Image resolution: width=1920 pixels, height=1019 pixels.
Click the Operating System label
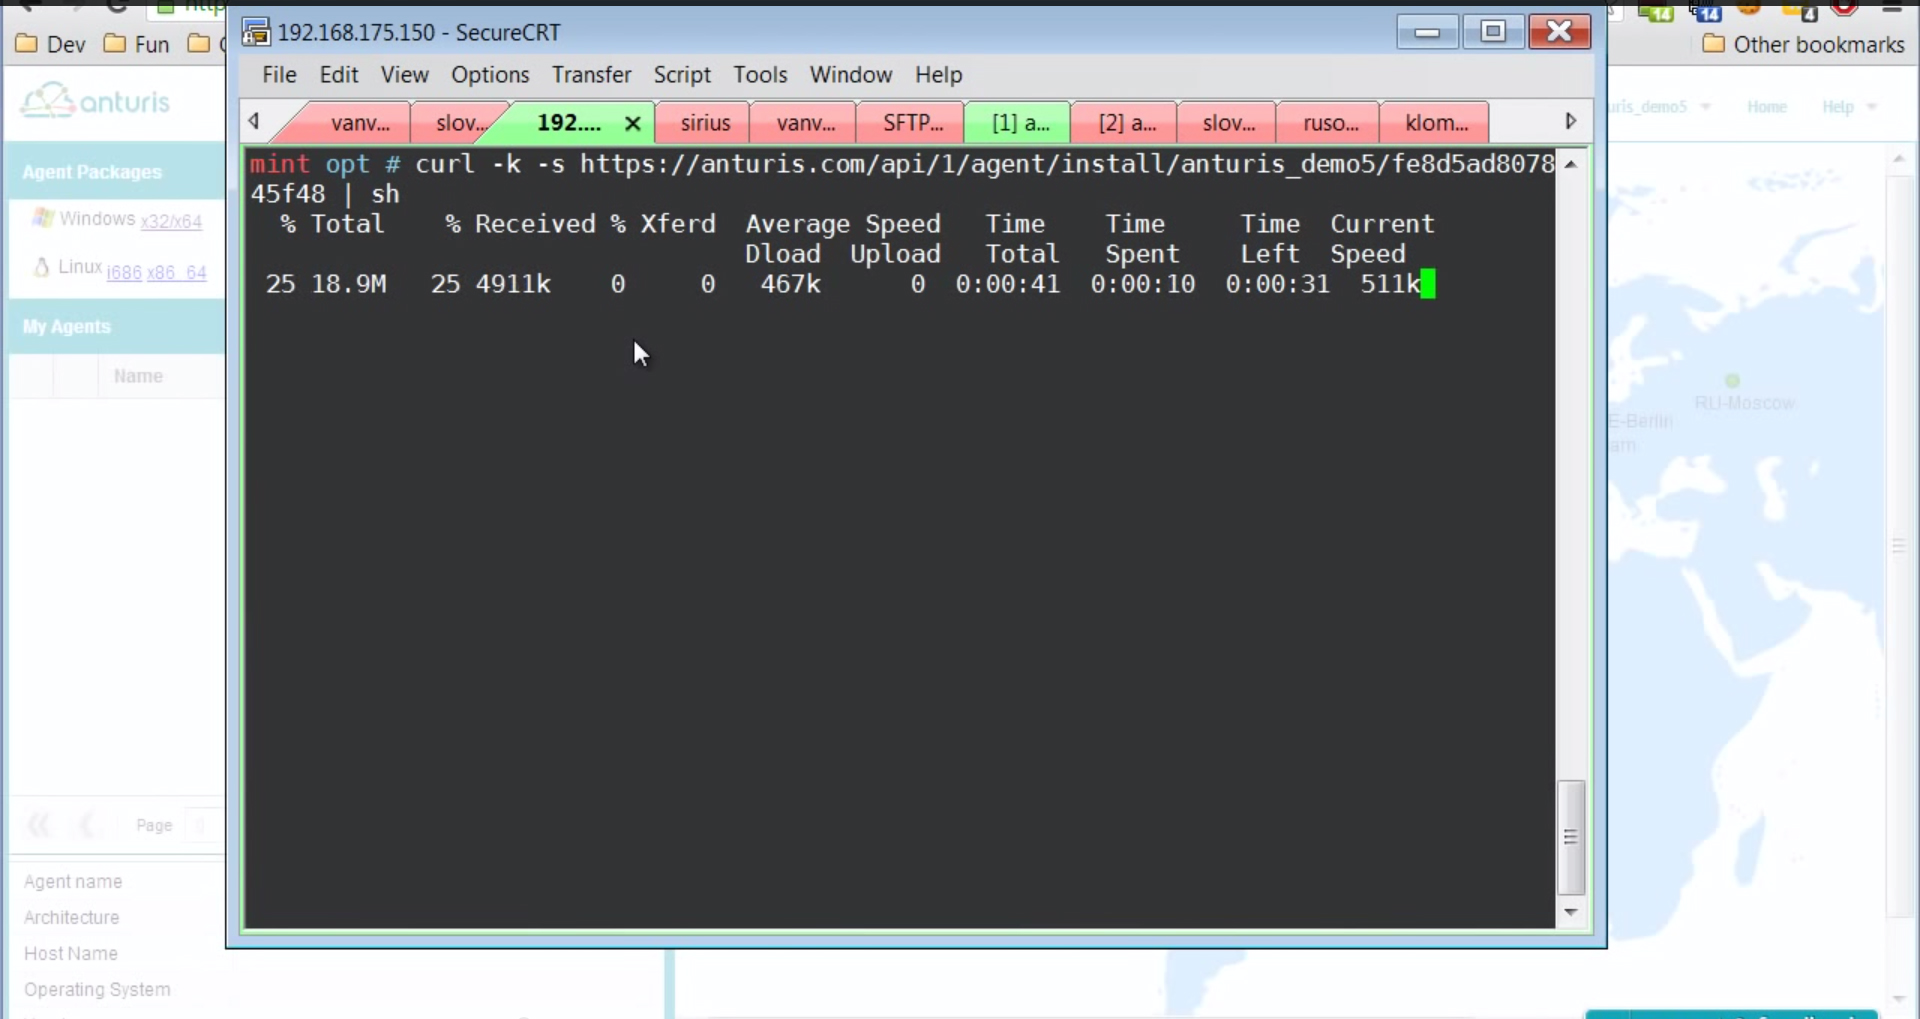97,989
